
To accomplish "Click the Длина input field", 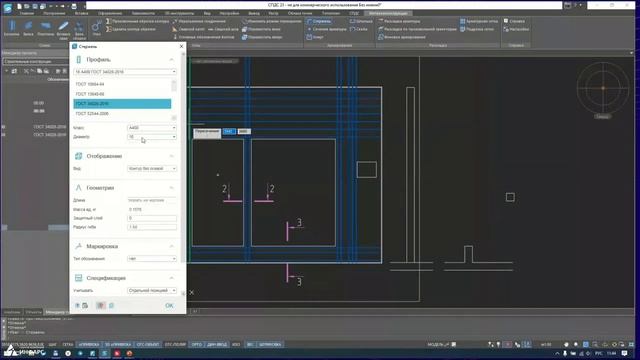I will click(152, 200).
